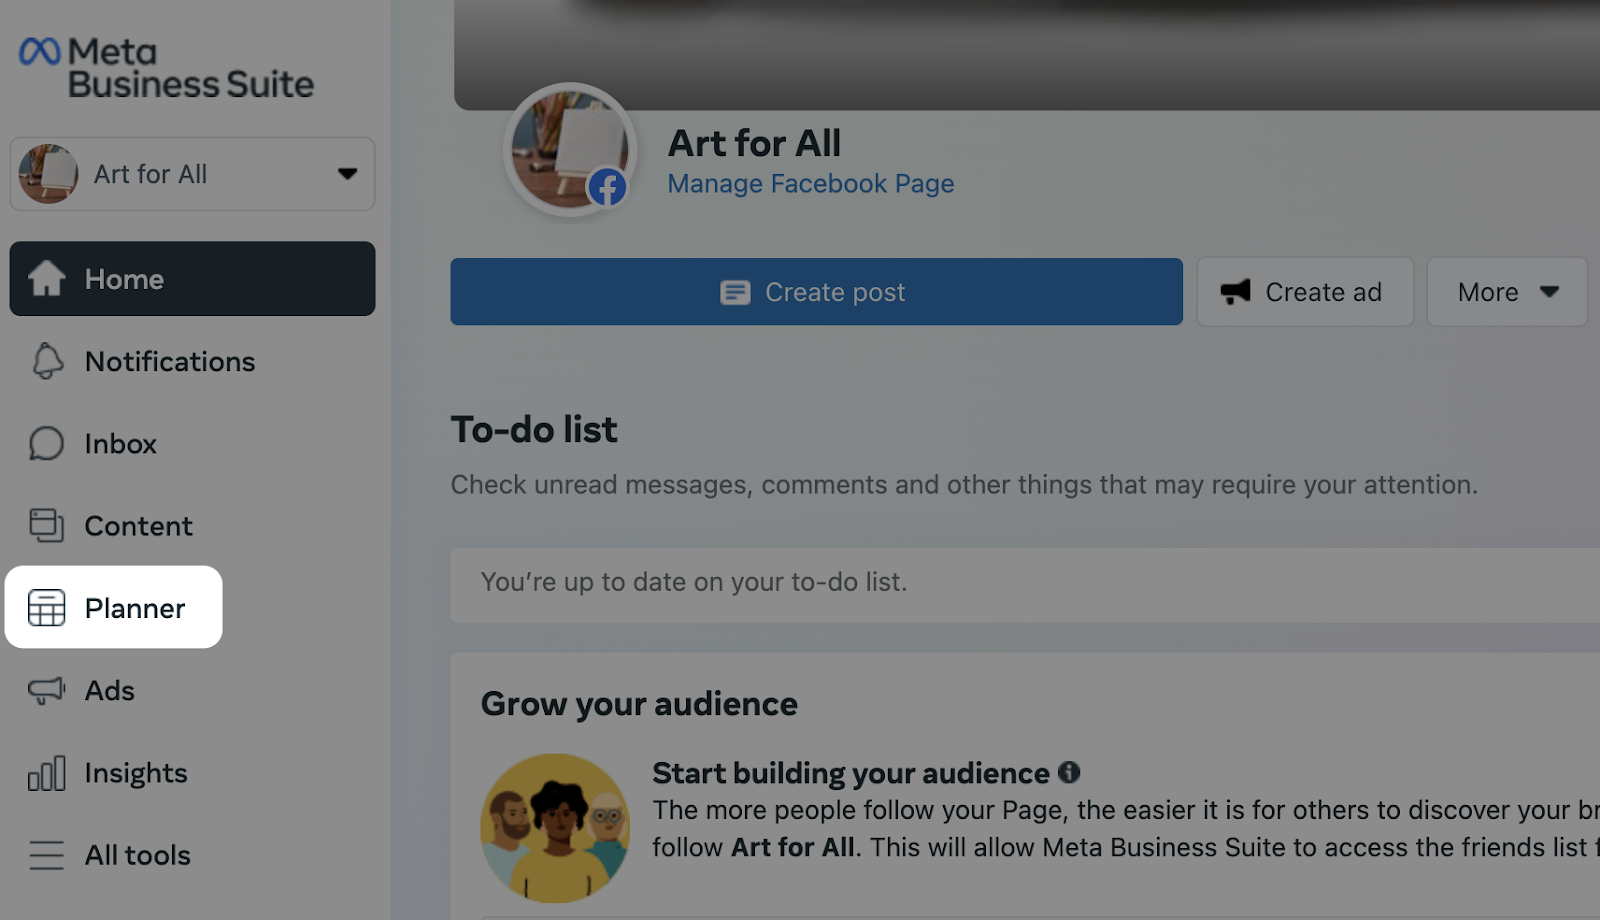This screenshot has width=1600, height=920.
Task: Click the All tools list icon
Action: tap(47, 854)
